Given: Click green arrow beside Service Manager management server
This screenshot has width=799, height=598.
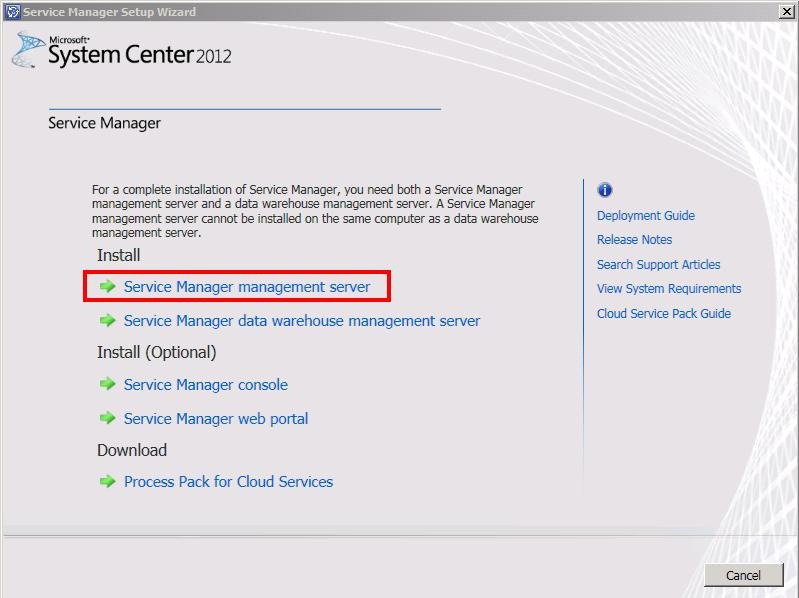Looking at the screenshot, I should coord(107,287).
